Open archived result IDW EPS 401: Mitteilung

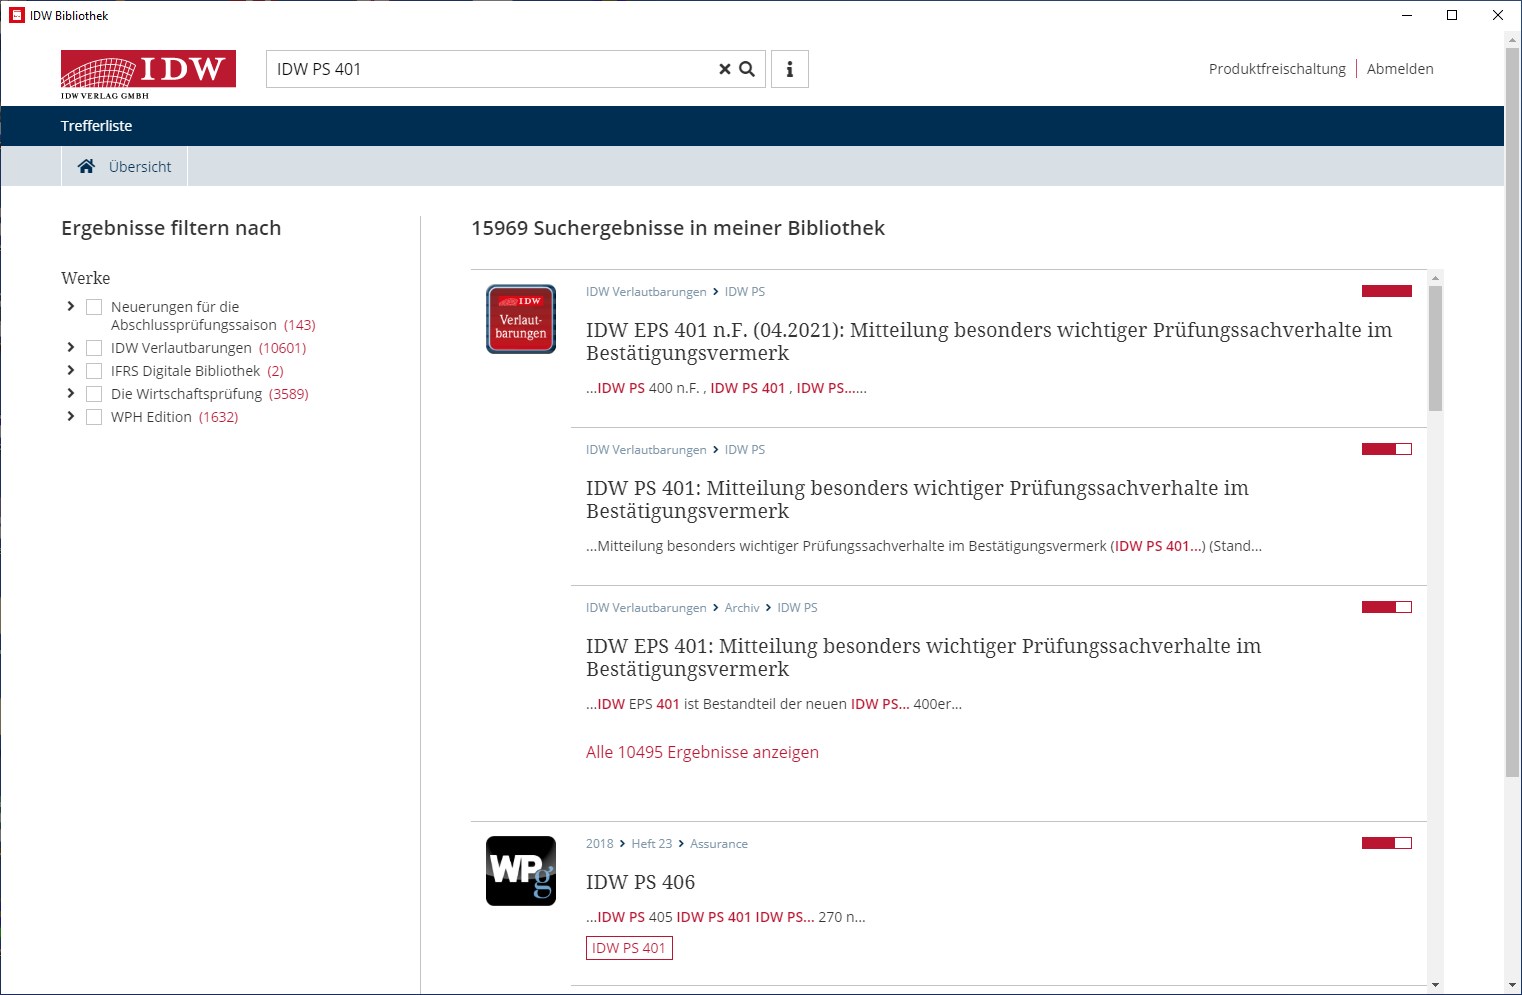coord(923,657)
